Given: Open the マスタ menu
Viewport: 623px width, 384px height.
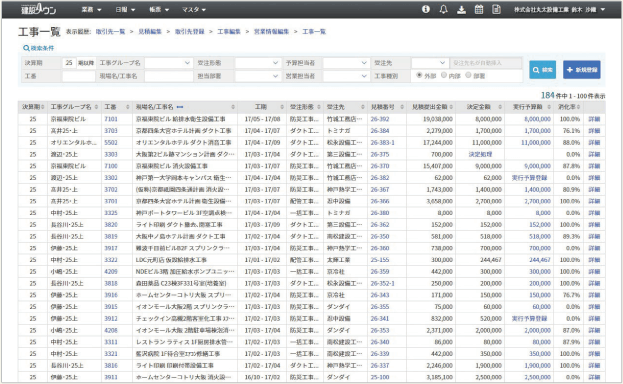Looking at the screenshot, I should click(194, 10).
